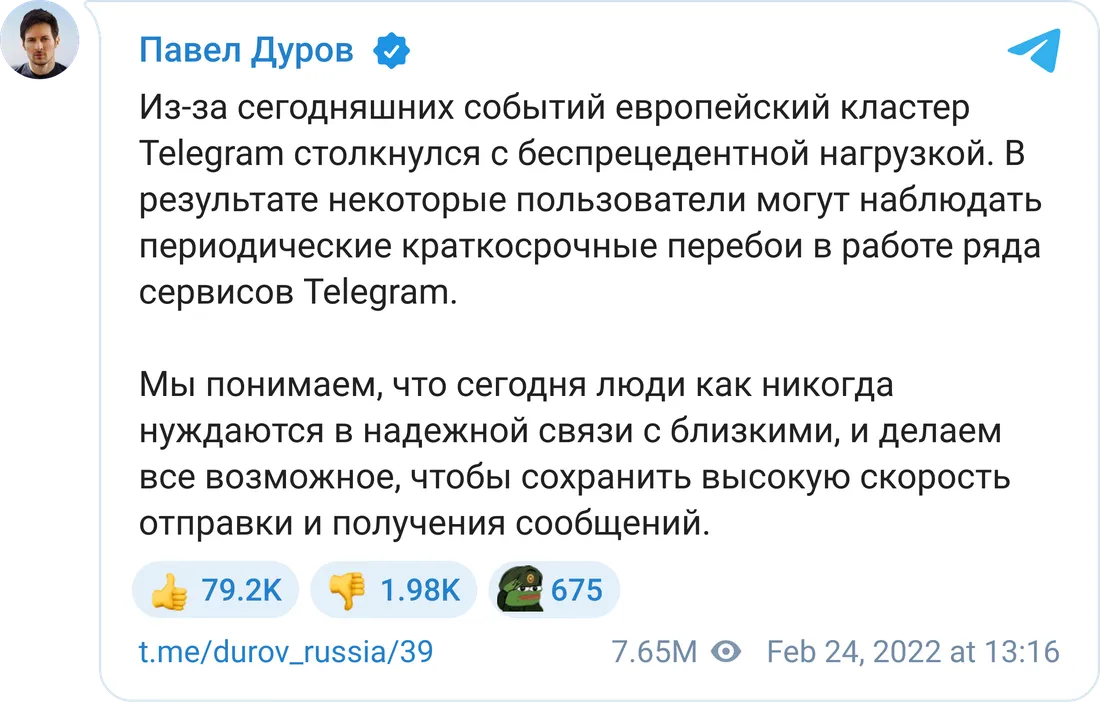Image resolution: width=1100 pixels, height=704 pixels.
Task: Click the thumbs-up emoji
Action: [169, 592]
